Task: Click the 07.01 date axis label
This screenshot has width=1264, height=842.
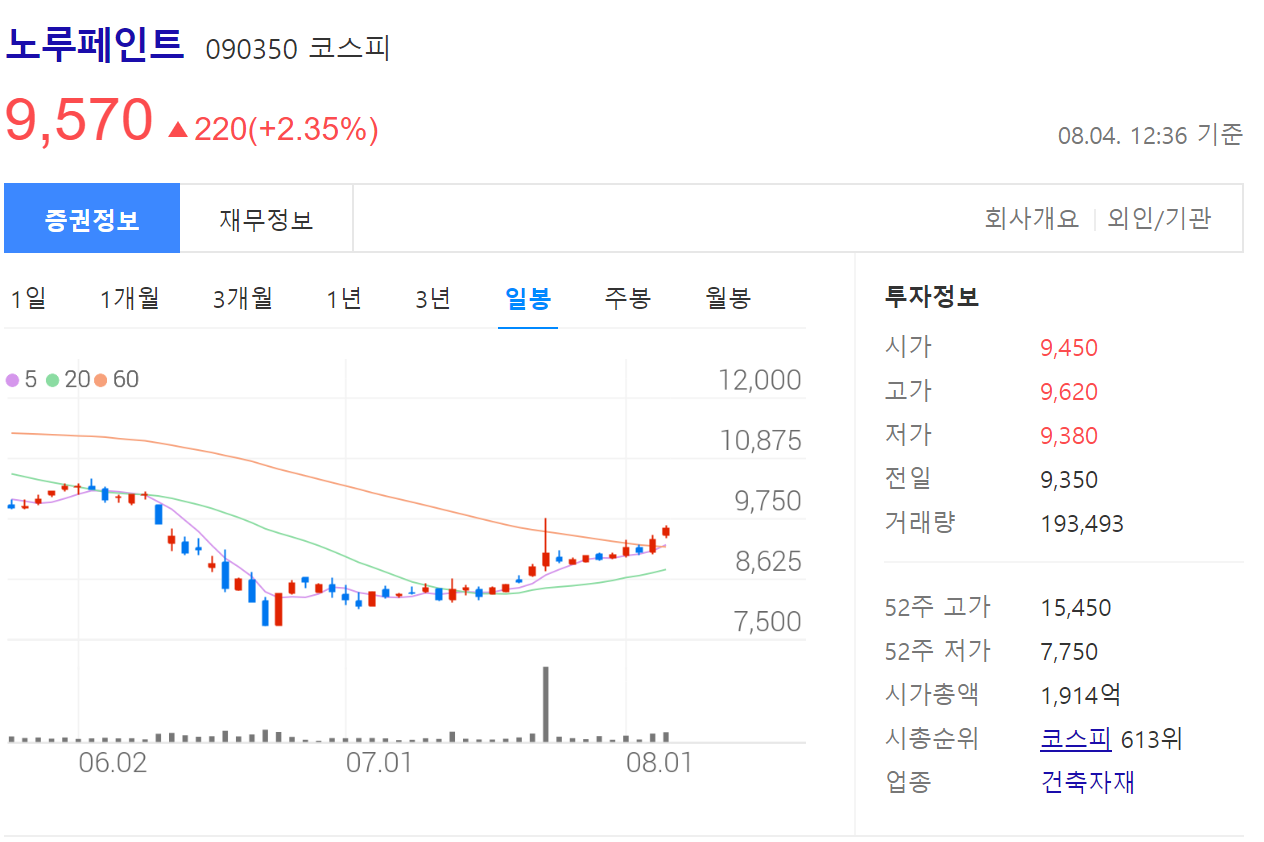Action: click(x=379, y=764)
